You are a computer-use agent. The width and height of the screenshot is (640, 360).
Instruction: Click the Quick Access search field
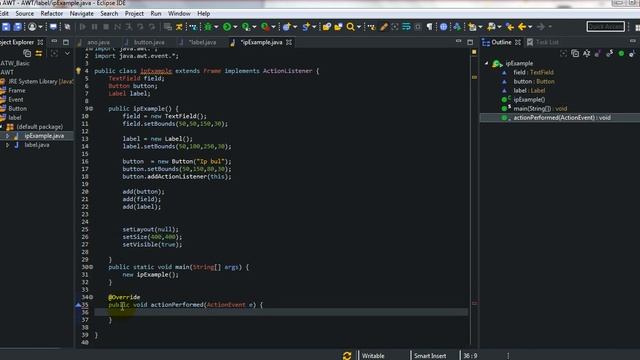click(x=606, y=27)
